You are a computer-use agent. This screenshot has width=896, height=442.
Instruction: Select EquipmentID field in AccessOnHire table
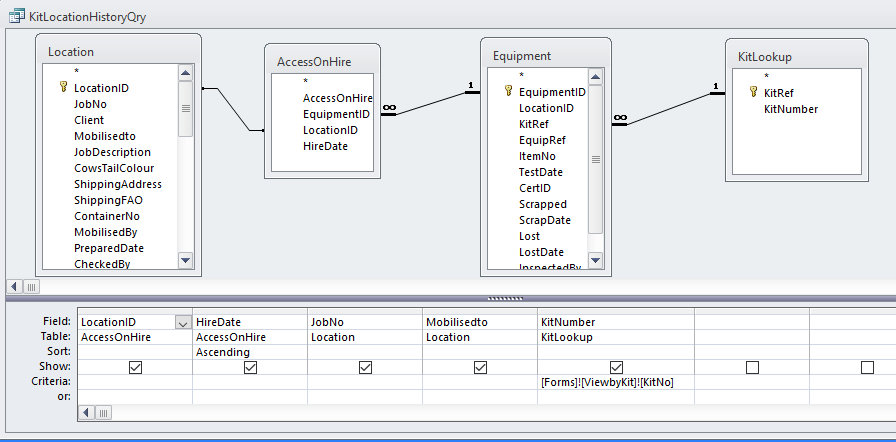click(336, 114)
